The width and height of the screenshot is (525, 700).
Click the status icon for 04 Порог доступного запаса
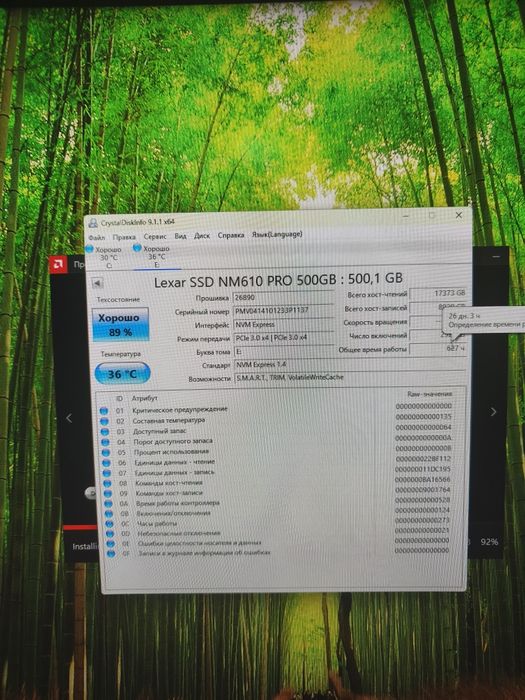click(105, 442)
